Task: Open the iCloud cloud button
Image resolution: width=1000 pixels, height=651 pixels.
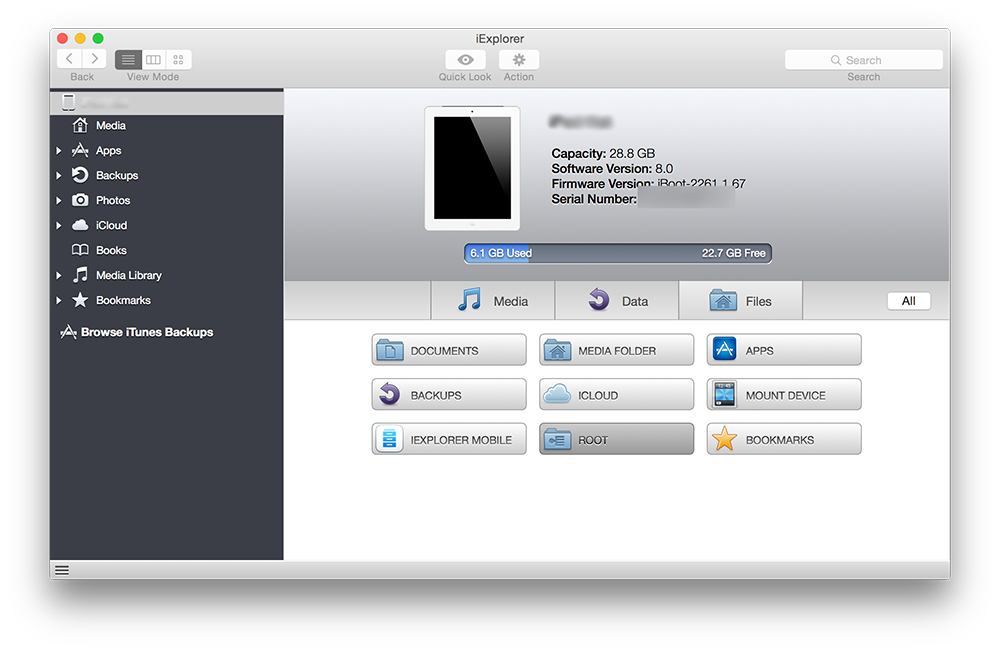Action: (616, 395)
